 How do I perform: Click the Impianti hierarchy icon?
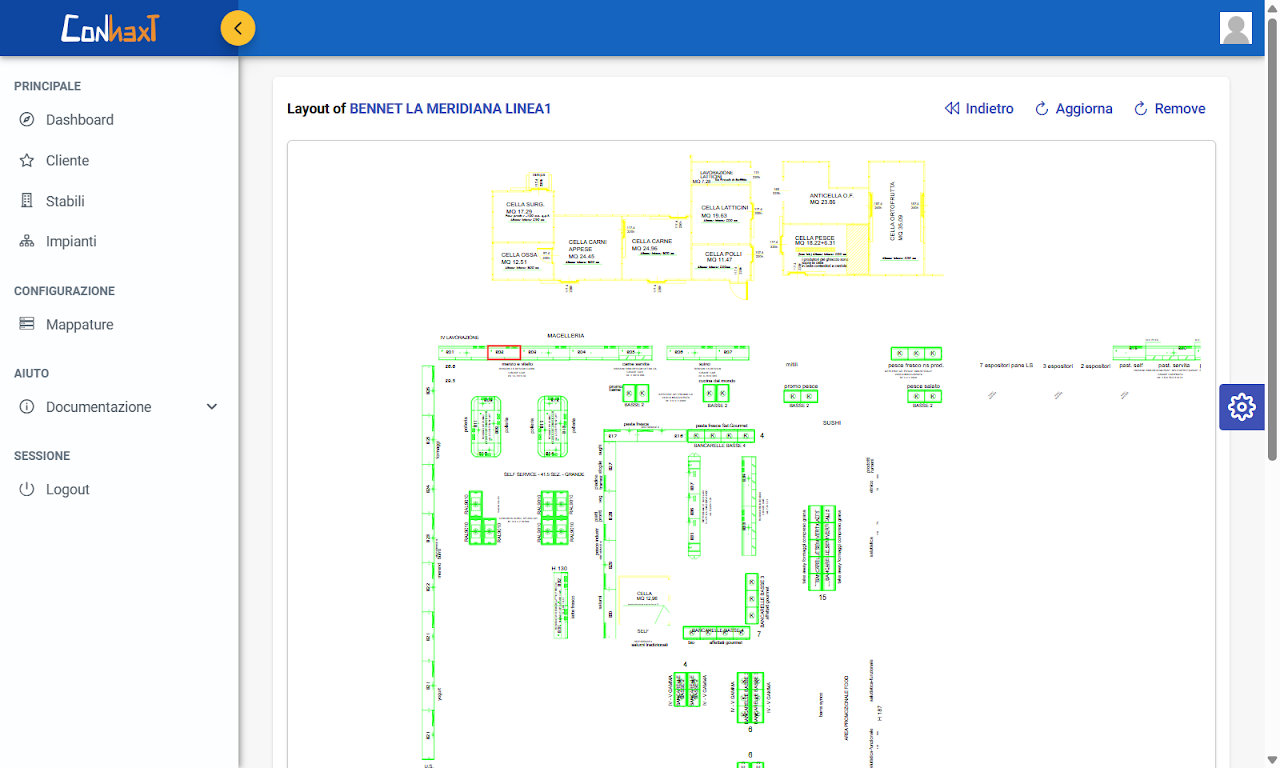point(27,242)
